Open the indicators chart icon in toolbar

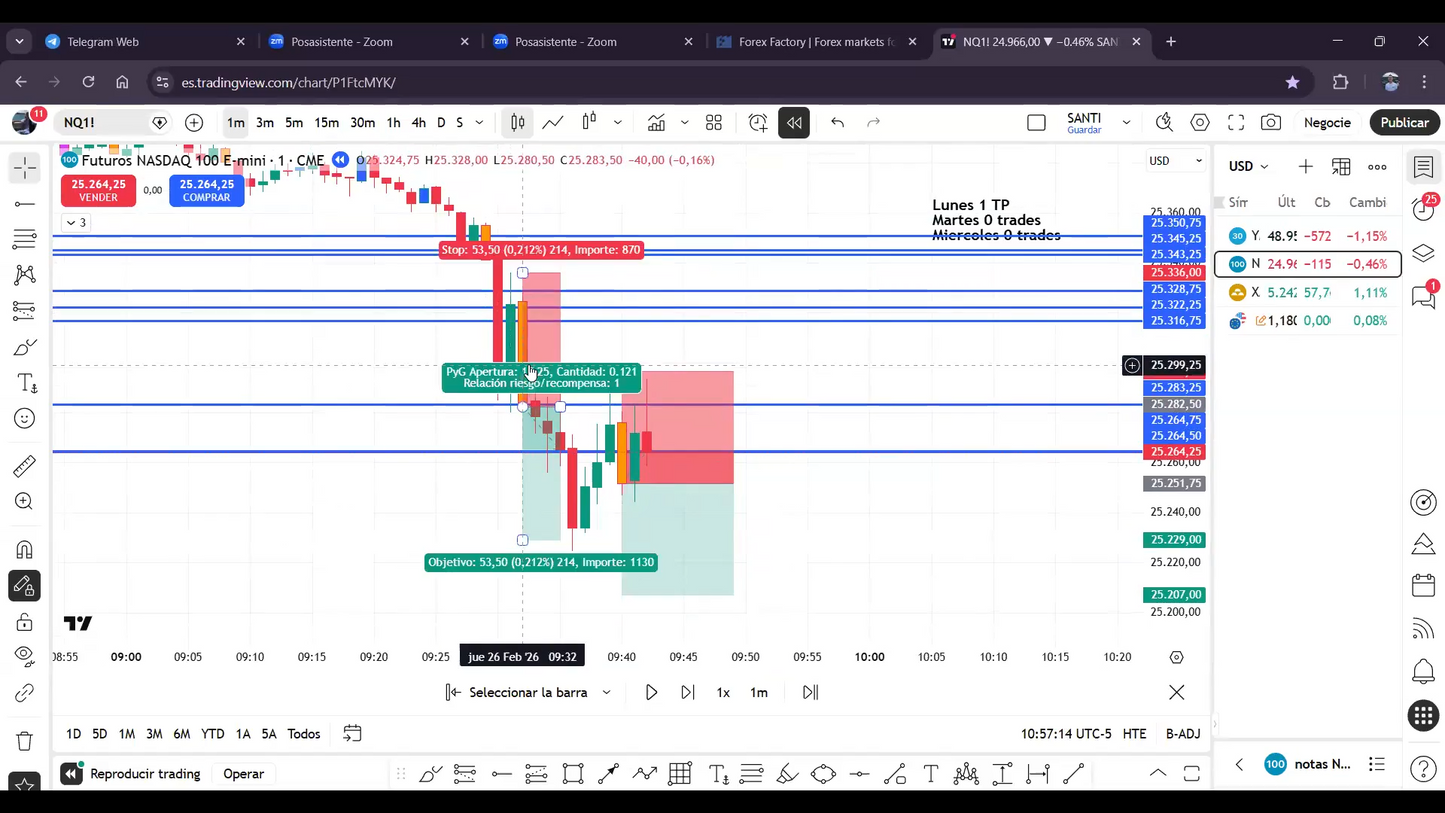pyautogui.click(x=656, y=122)
